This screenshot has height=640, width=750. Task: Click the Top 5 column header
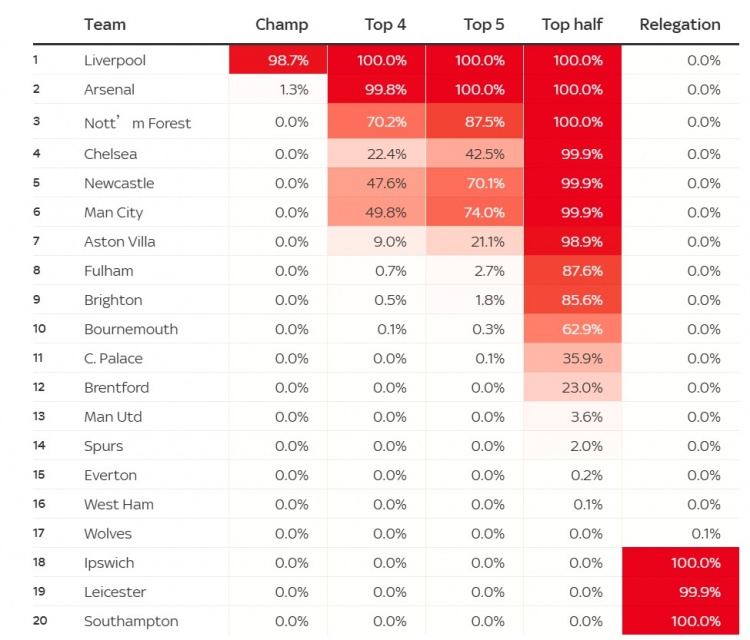484,24
